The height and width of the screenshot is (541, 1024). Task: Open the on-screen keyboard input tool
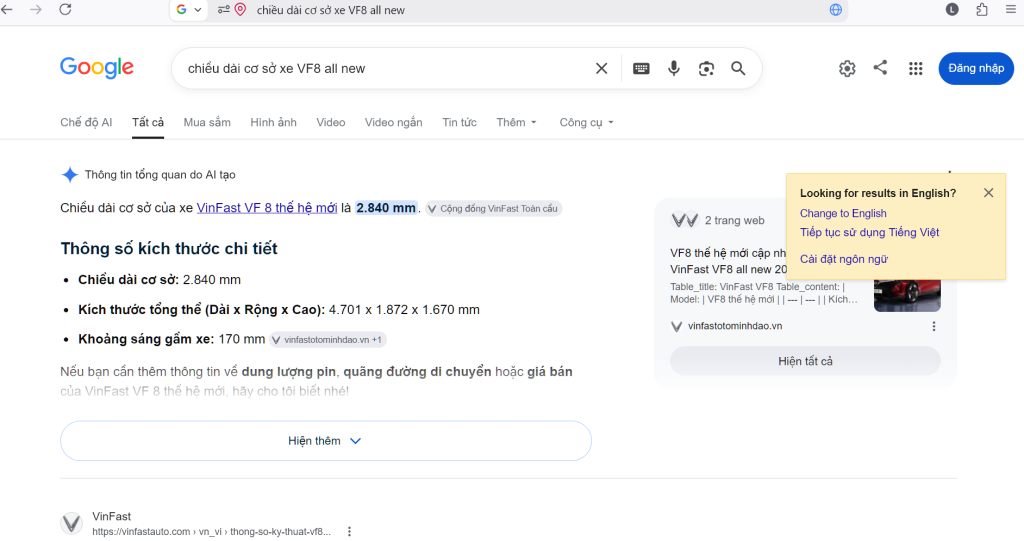(x=641, y=68)
